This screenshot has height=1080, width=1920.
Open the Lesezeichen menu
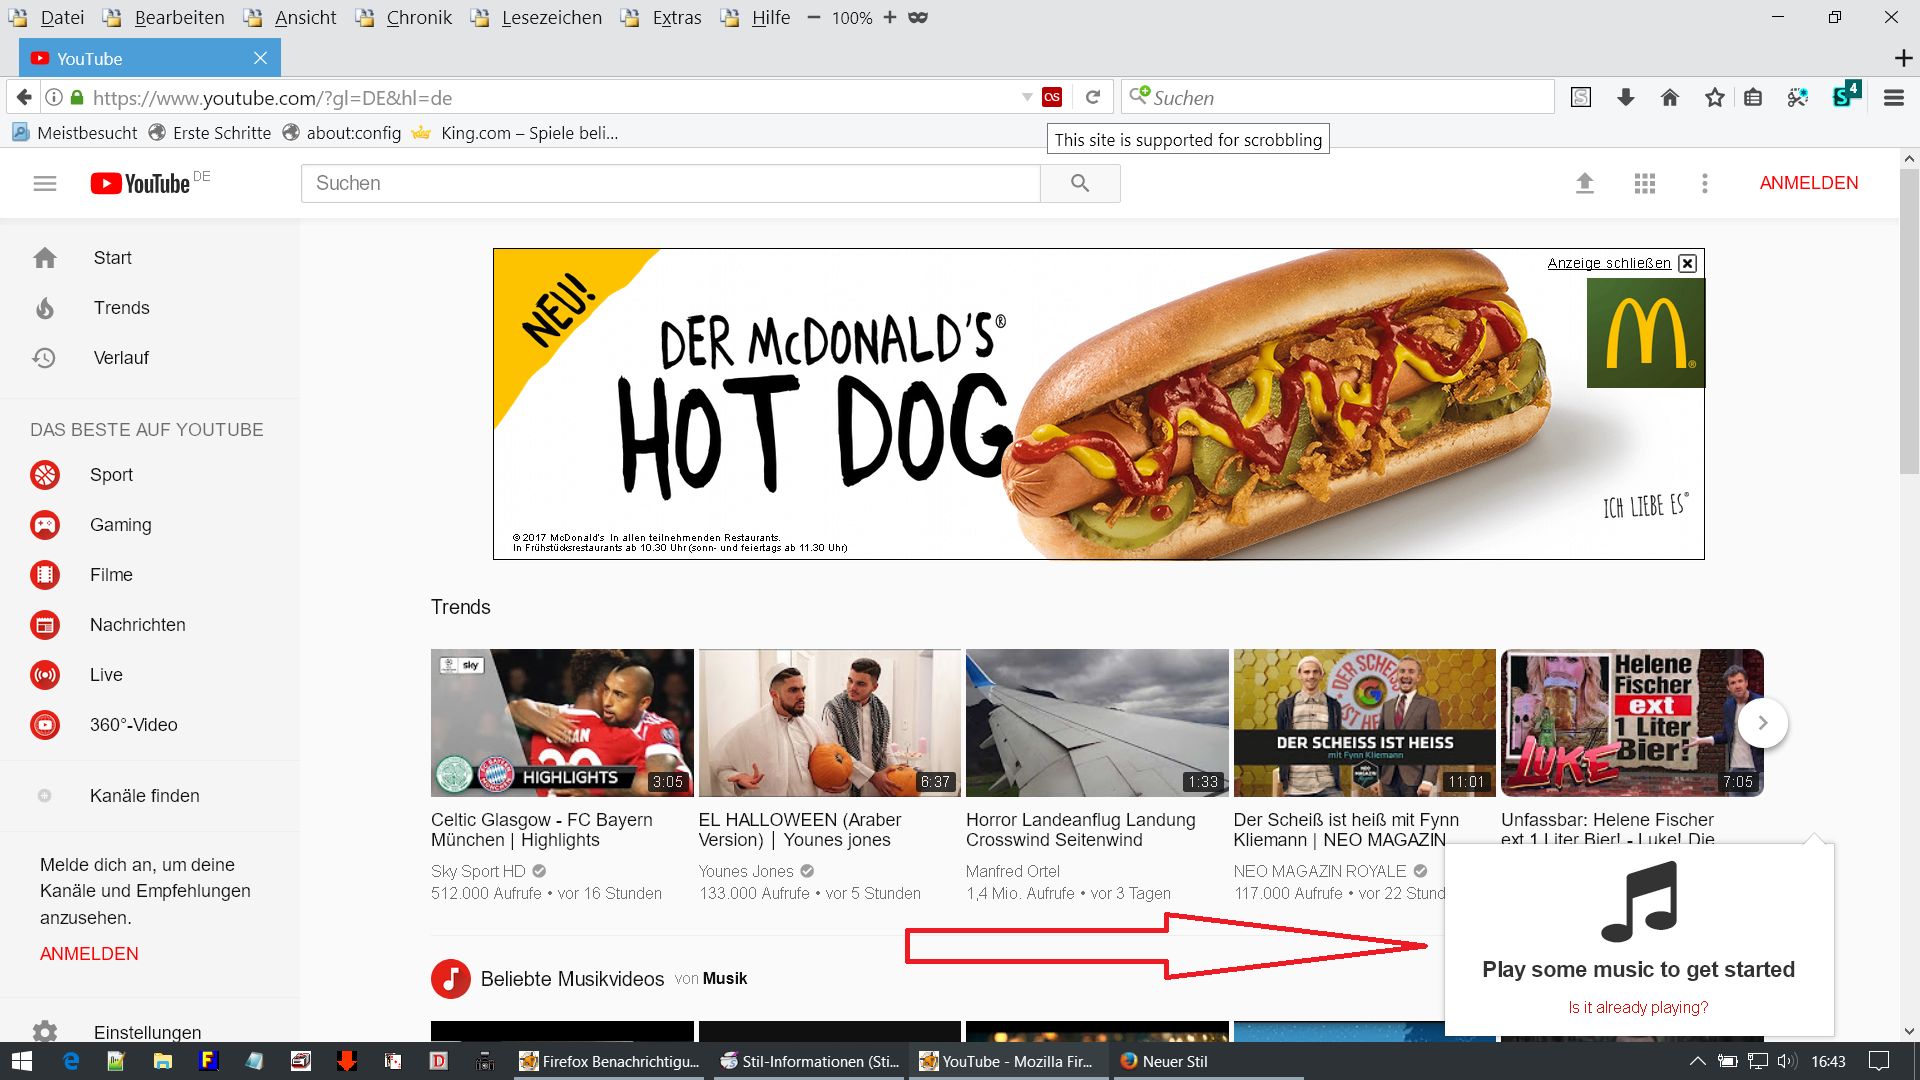click(551, 17)
